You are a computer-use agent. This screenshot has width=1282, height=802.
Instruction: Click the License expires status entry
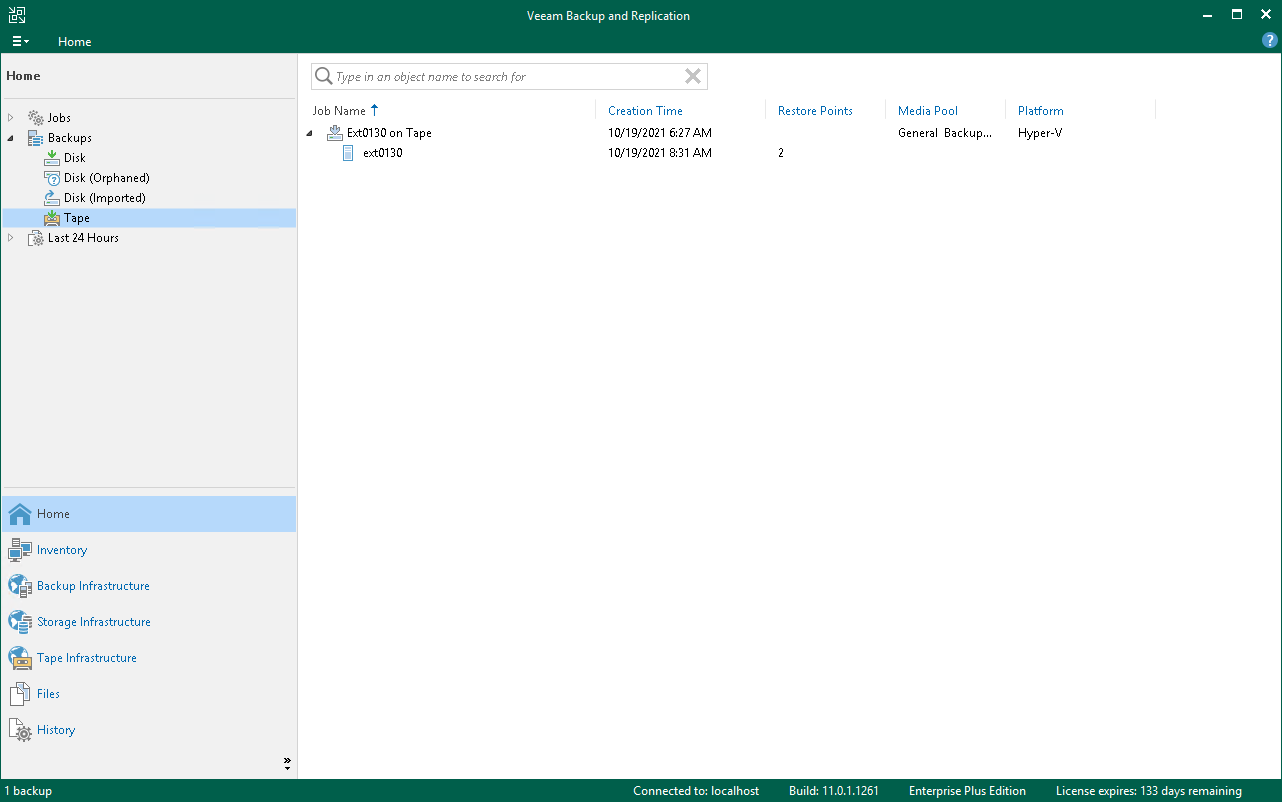[1149, 791]
